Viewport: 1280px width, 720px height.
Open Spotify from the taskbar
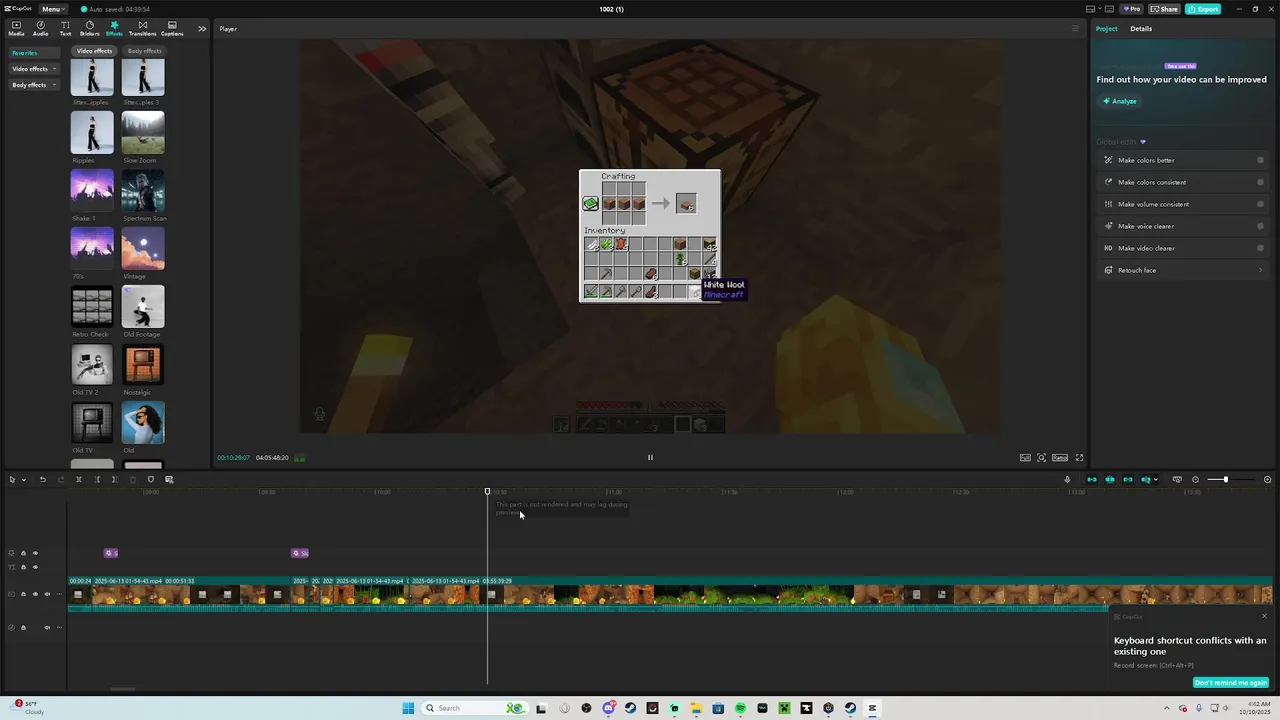(x=740, y=708)
